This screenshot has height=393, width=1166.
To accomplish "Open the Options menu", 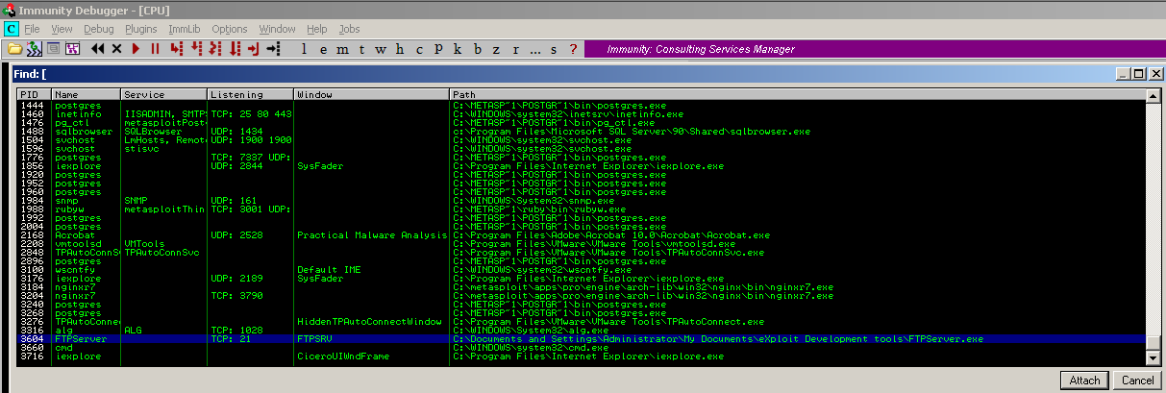I will (x=230, y=29).
